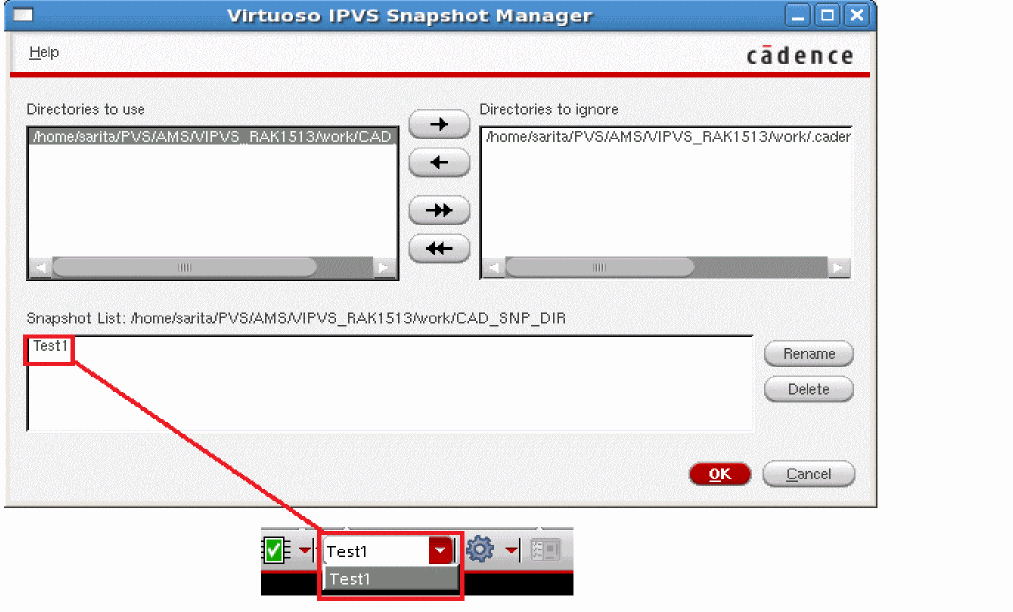This screenshot has height=612, width=1013.
Task: Move all directories to ignore list
Action: click(x=439, y=210)
